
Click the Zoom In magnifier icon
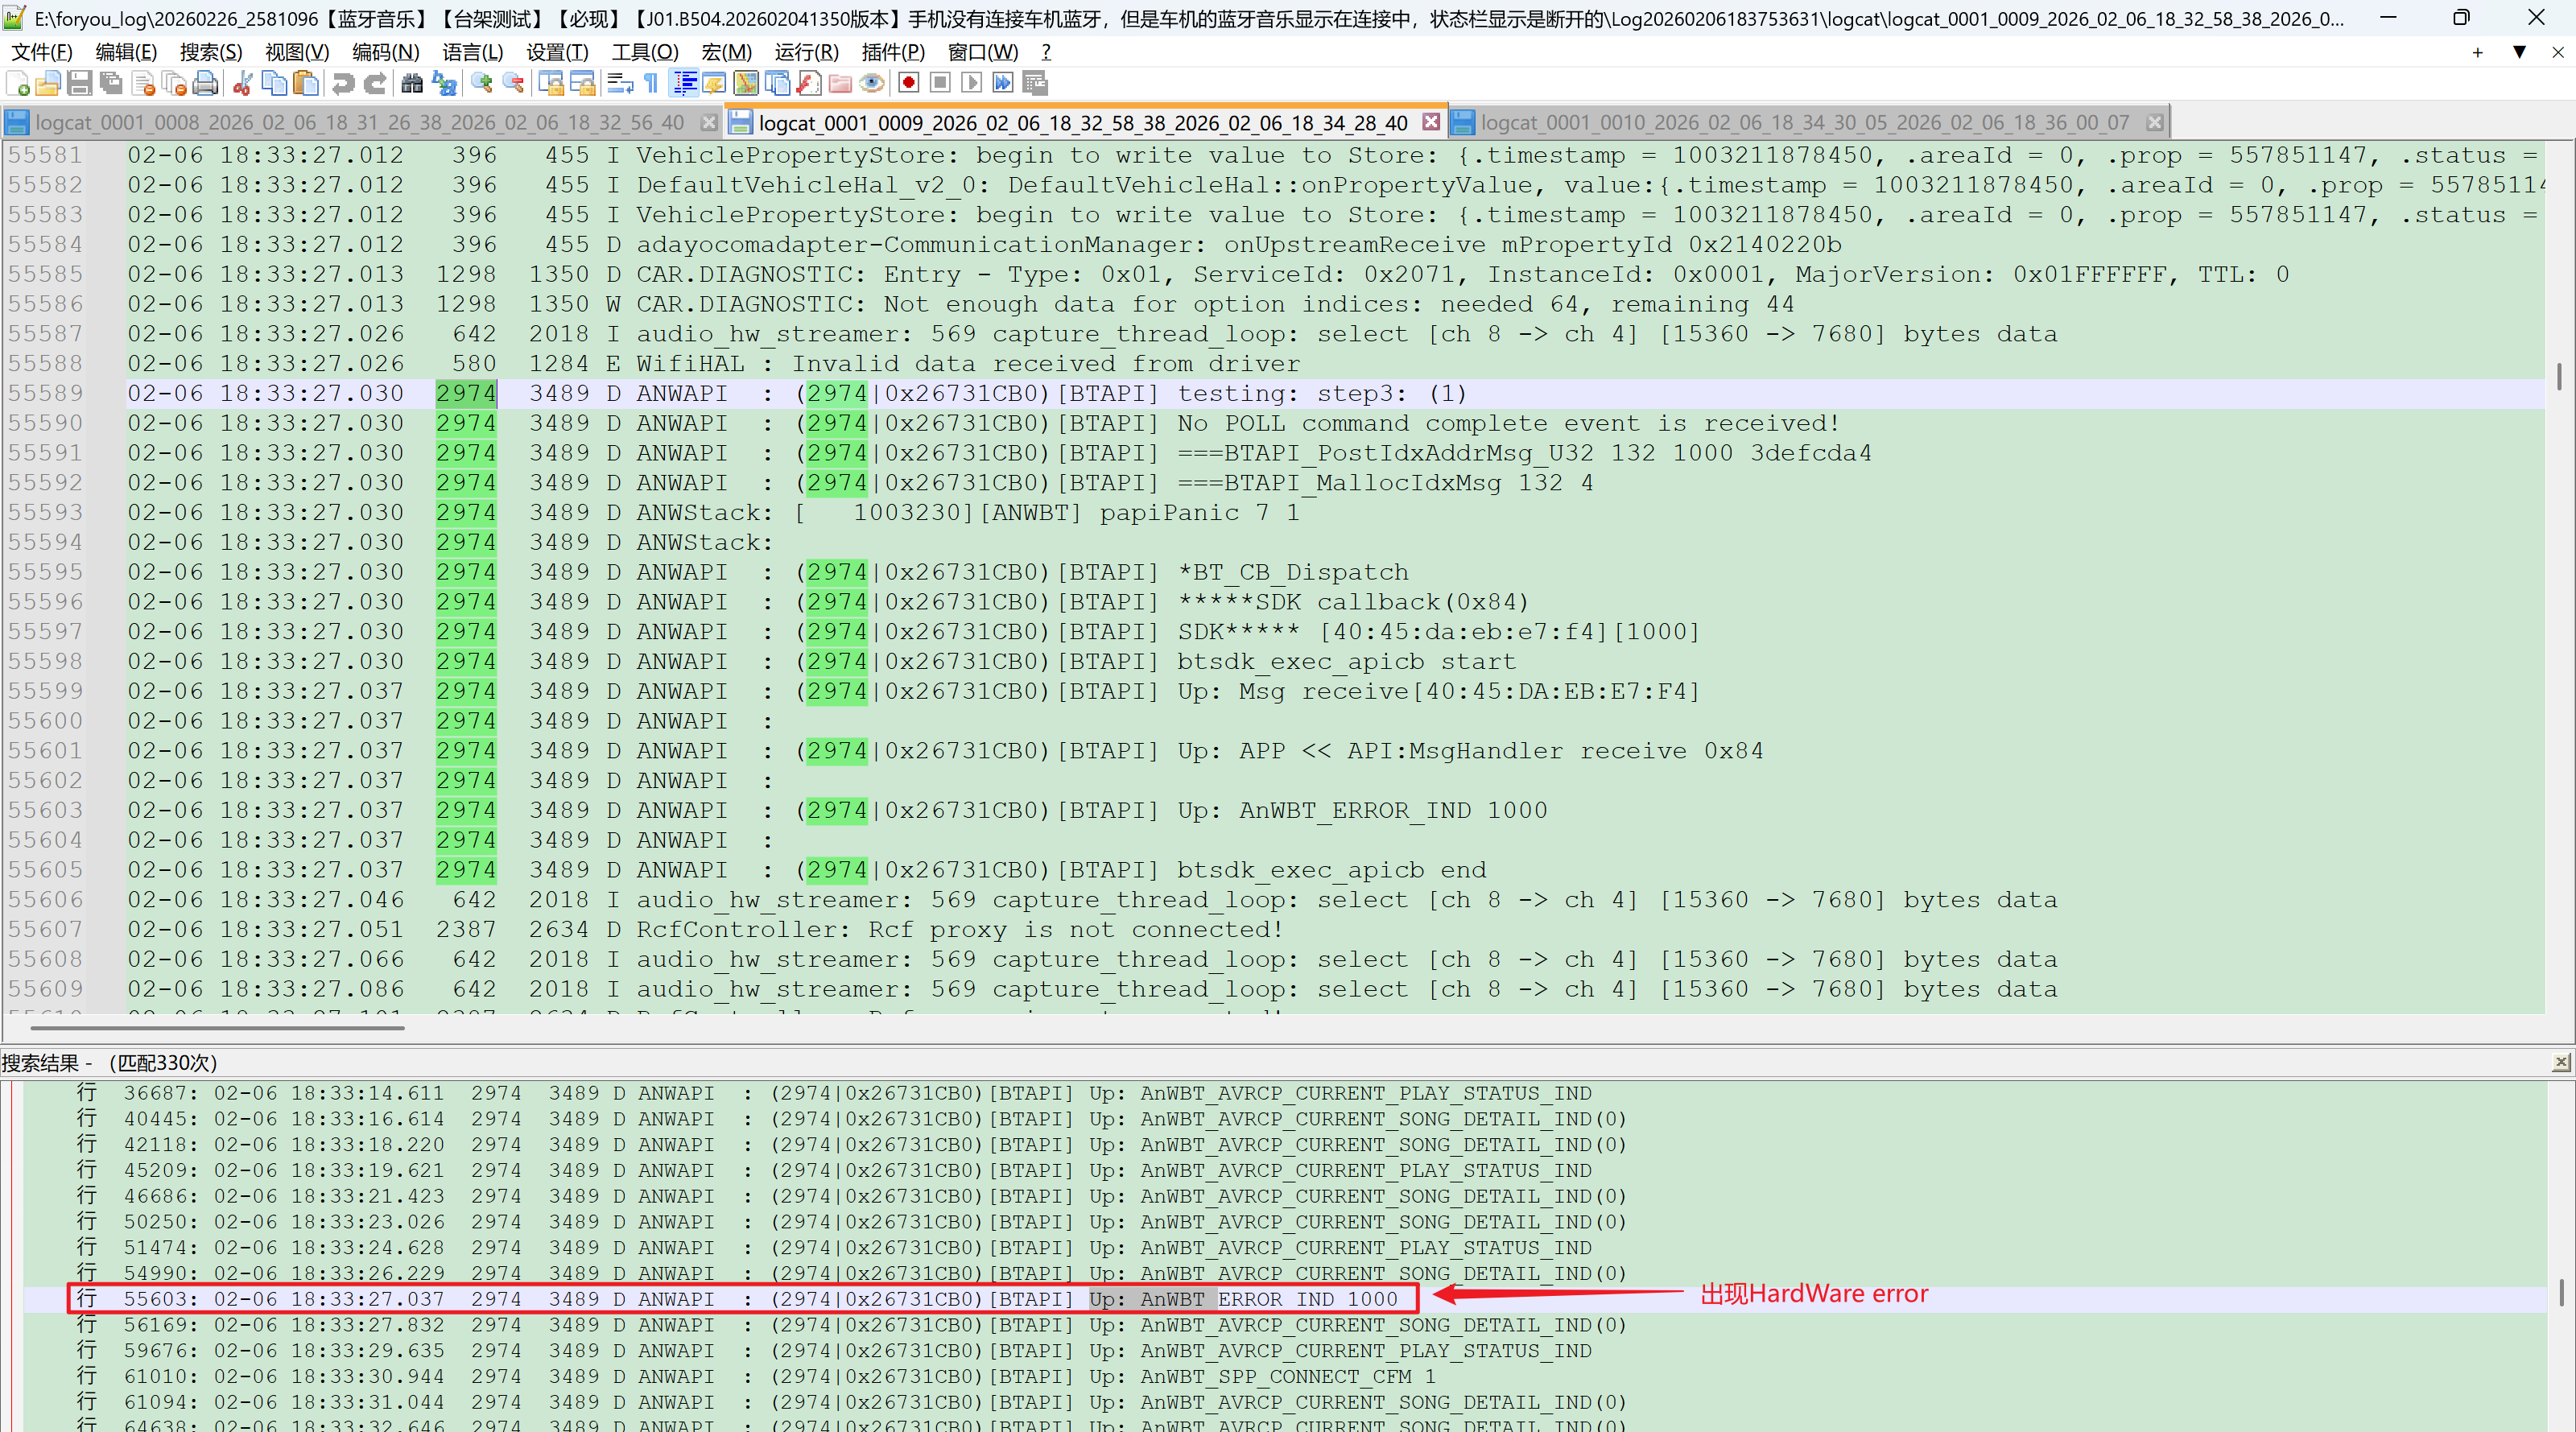click(482, 84)
